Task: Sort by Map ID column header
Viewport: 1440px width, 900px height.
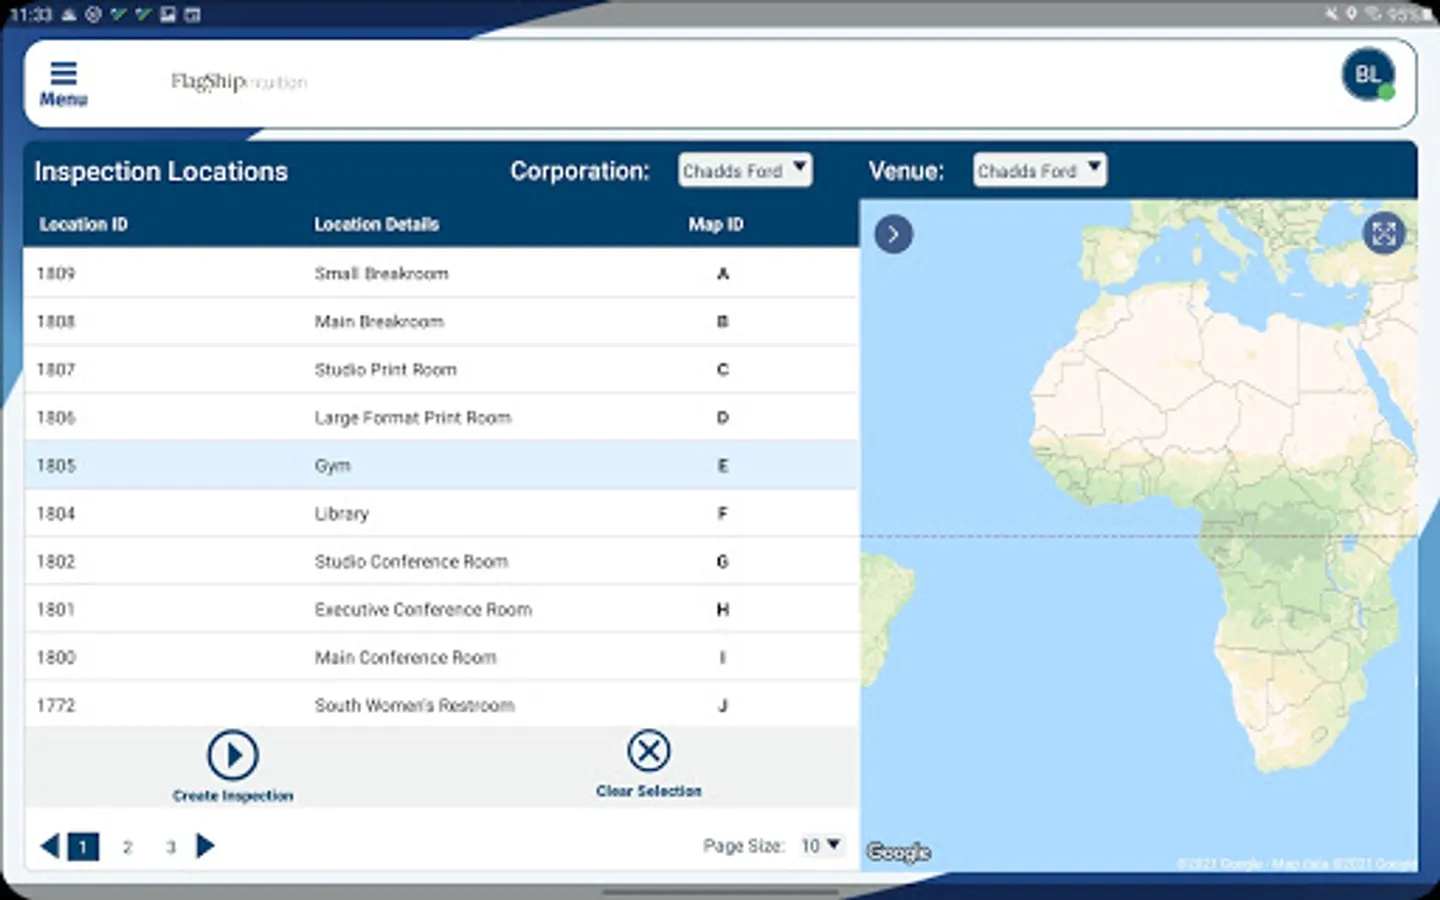Action: tap(716, 225)
